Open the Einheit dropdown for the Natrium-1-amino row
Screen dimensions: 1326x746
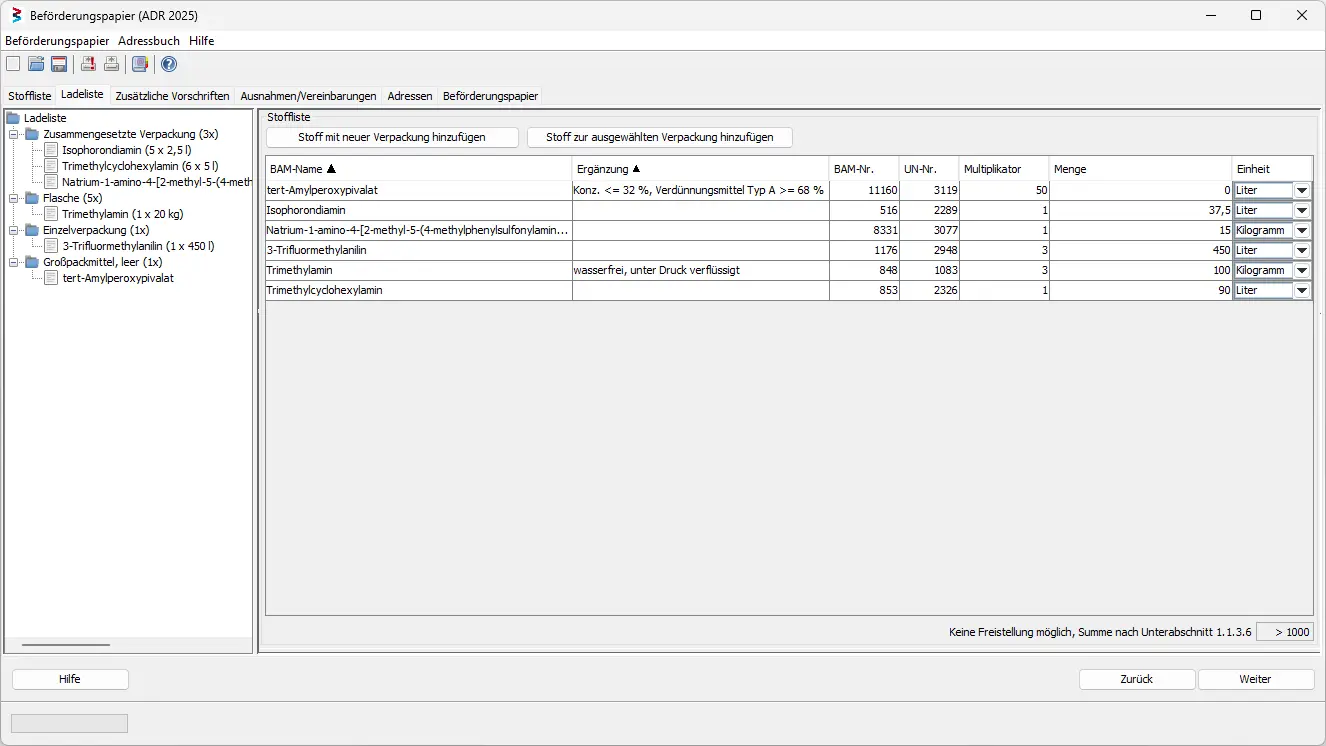(1302, 230)
